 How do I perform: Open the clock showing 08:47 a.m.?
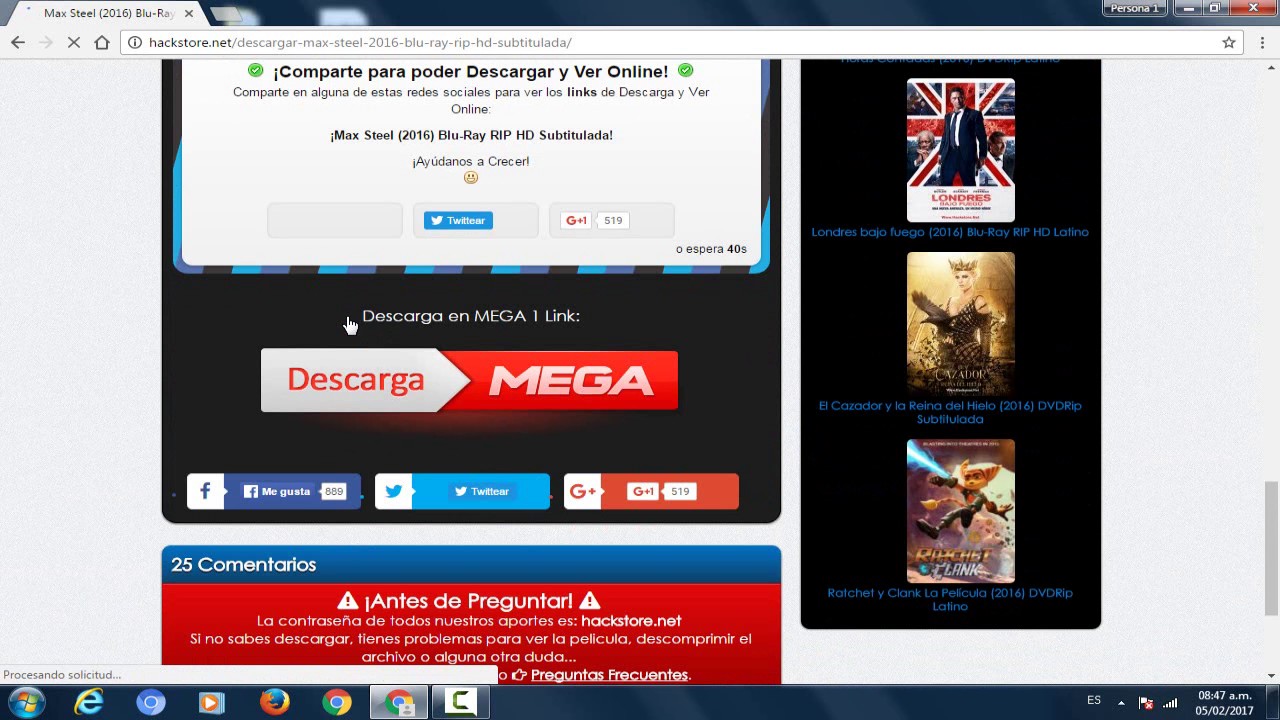pos(1225,703)
